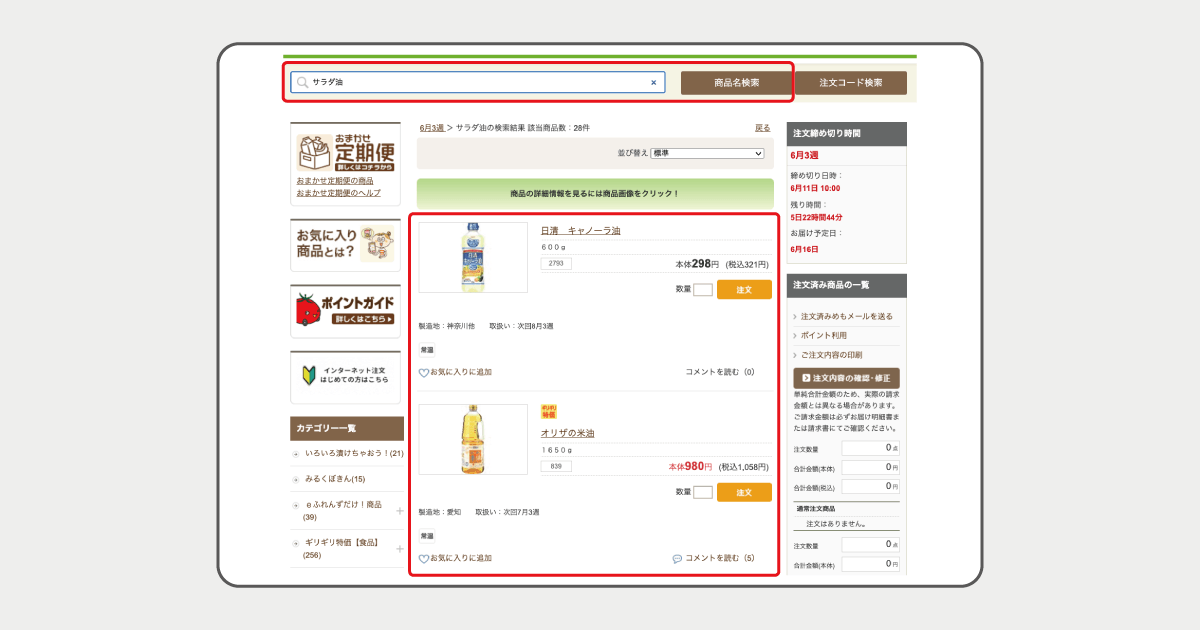Click the beginner mark インターネット注文 banner

(x=345, y=376)
